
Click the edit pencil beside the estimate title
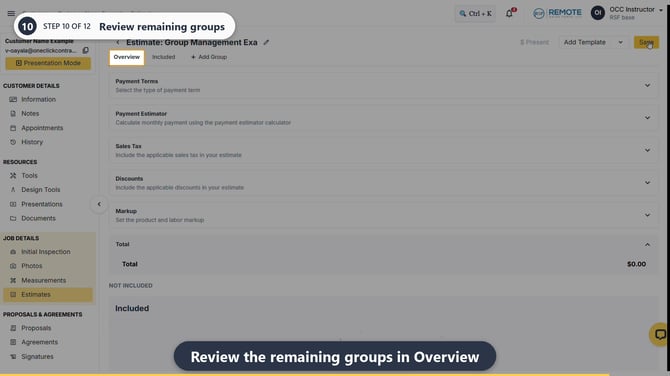pos(266,42)
